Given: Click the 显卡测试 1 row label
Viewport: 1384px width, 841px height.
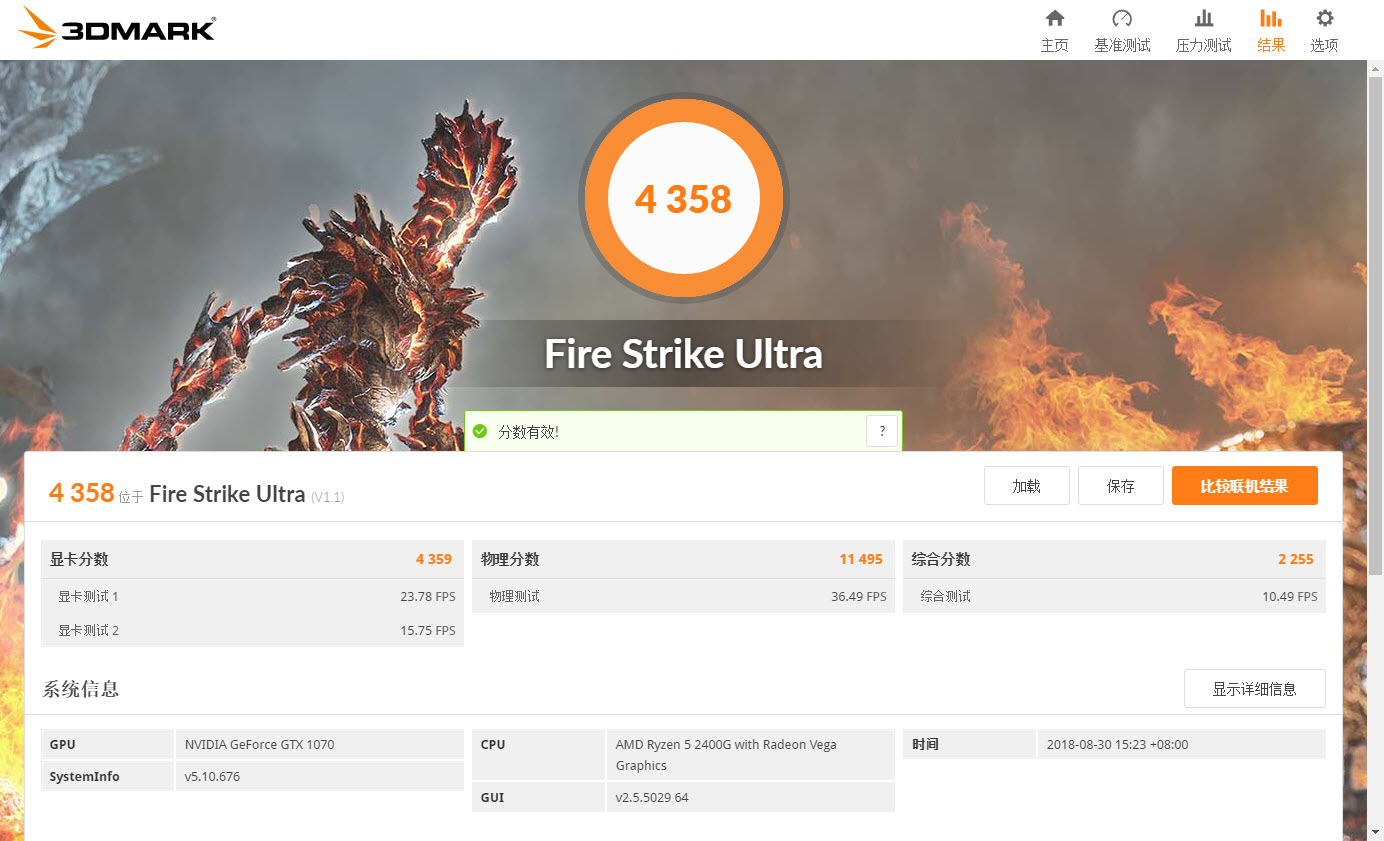Looking at the screenshot, I should pos(88,597).
